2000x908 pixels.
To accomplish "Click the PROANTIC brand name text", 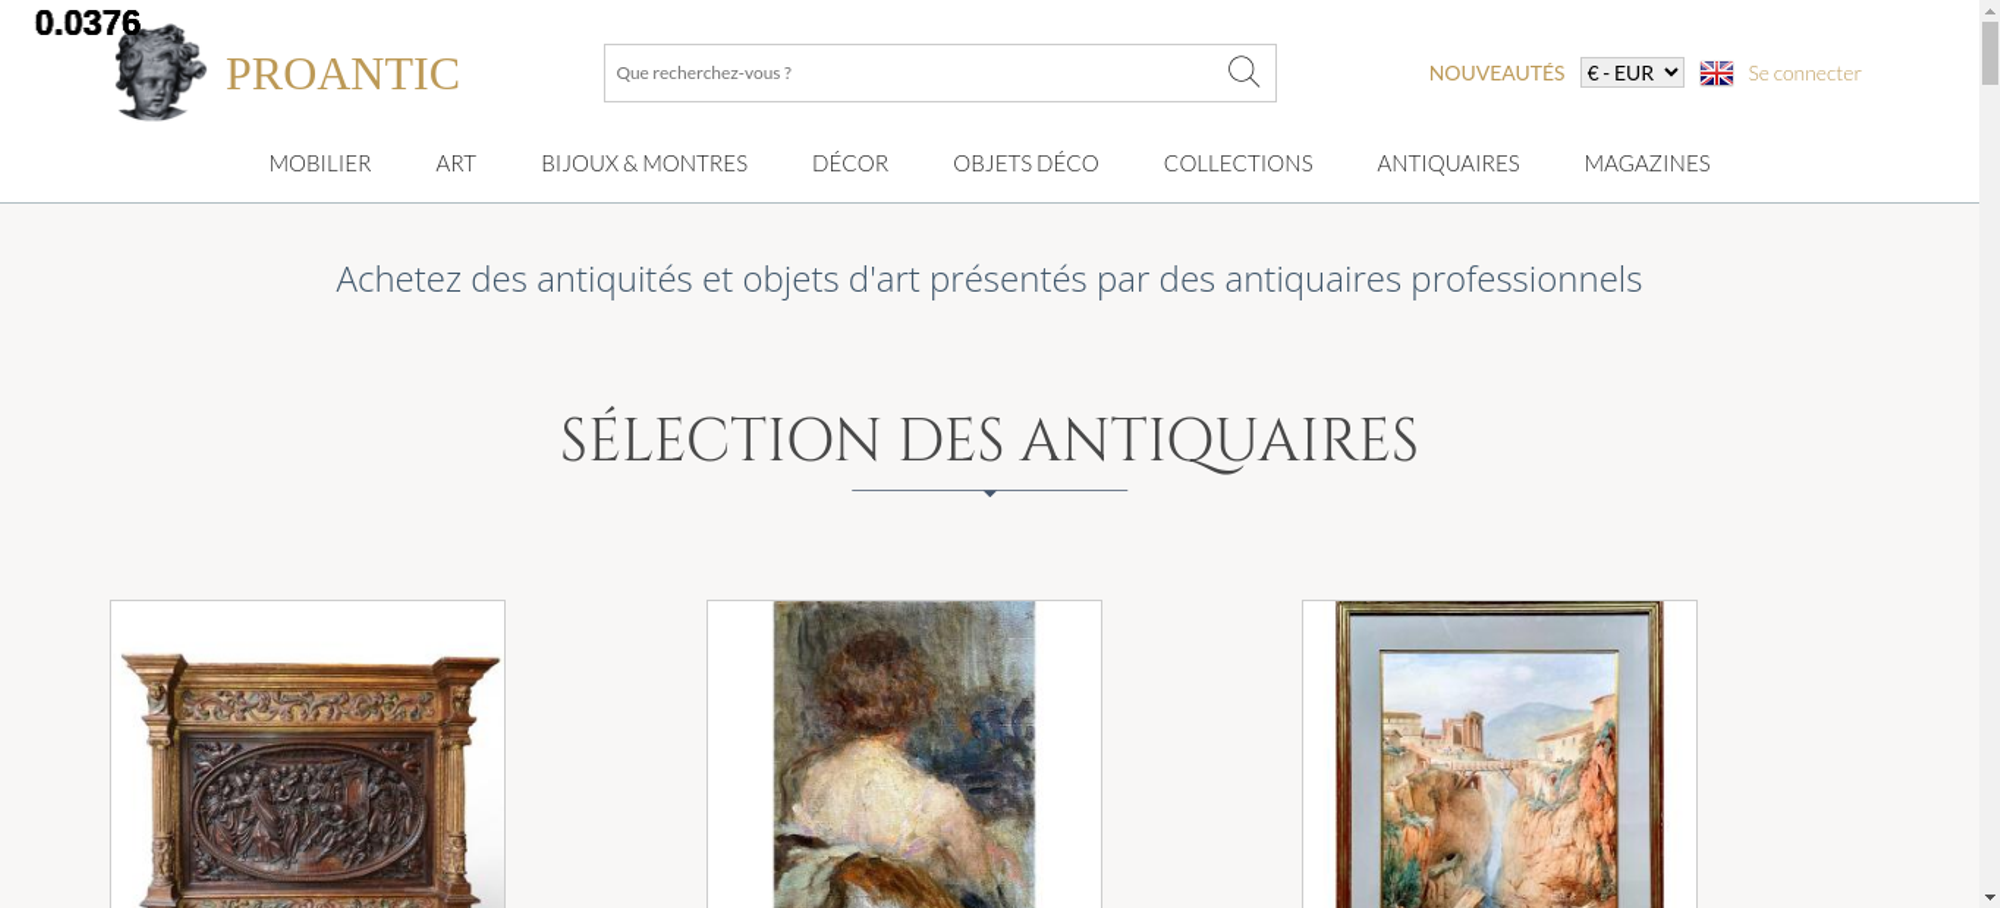I will click(343, 74).
